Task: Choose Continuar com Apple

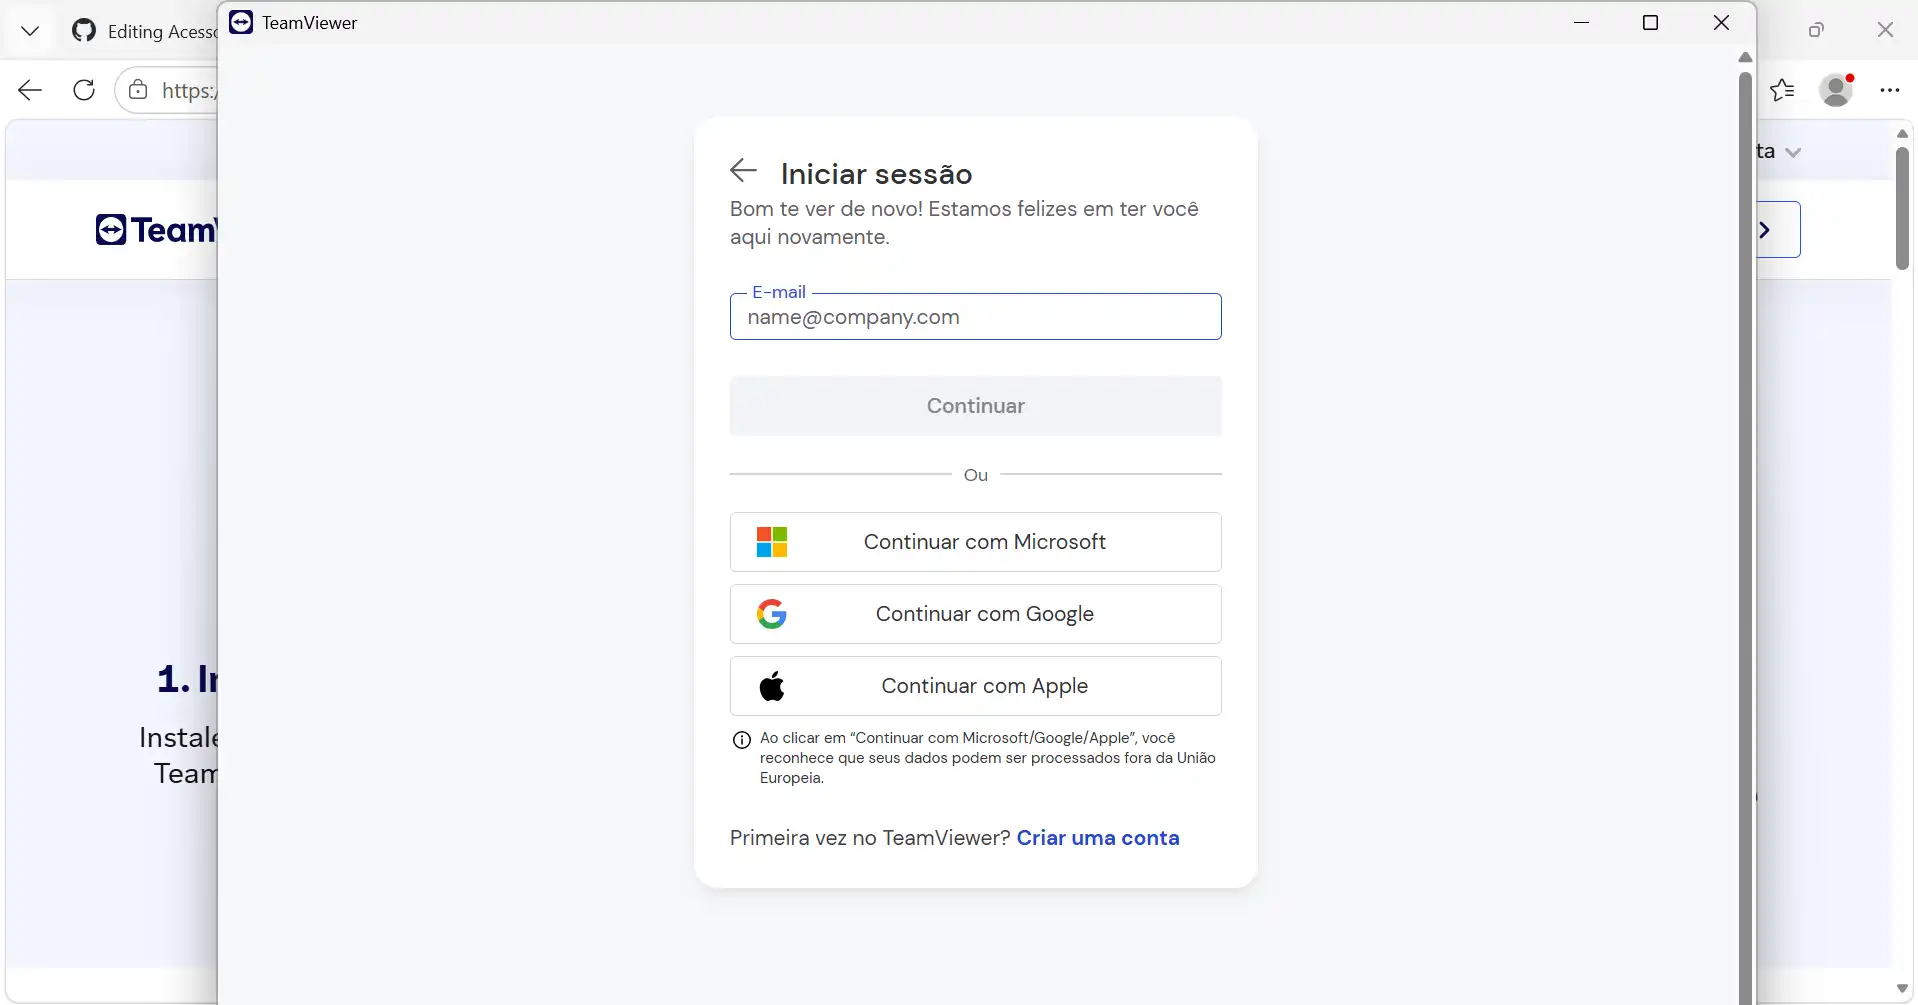Action: tap(976, 686)
